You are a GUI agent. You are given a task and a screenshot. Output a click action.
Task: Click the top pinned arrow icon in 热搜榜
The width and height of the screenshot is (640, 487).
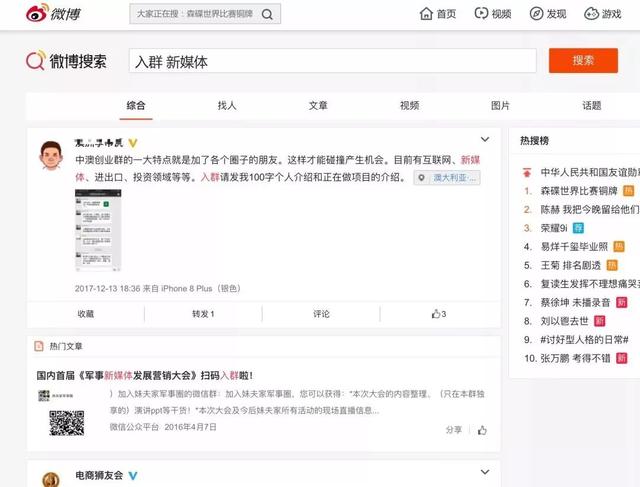pos(527,172)
